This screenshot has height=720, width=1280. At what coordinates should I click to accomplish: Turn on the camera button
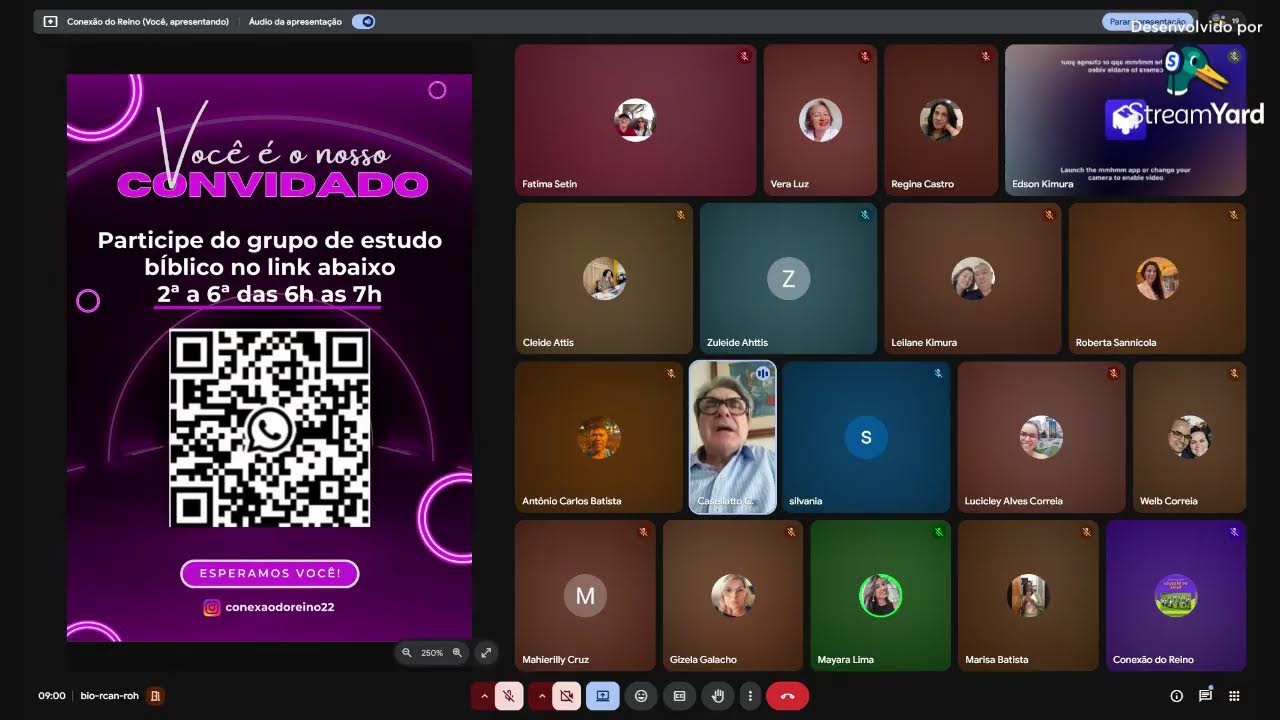567,696
